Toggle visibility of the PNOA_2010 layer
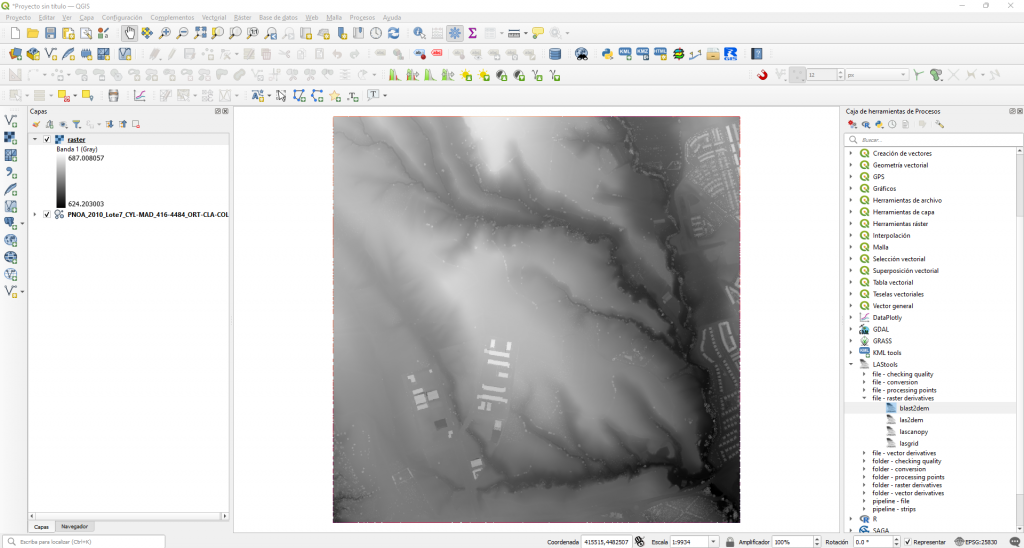 pyautogui.click(x=47, y=214)
